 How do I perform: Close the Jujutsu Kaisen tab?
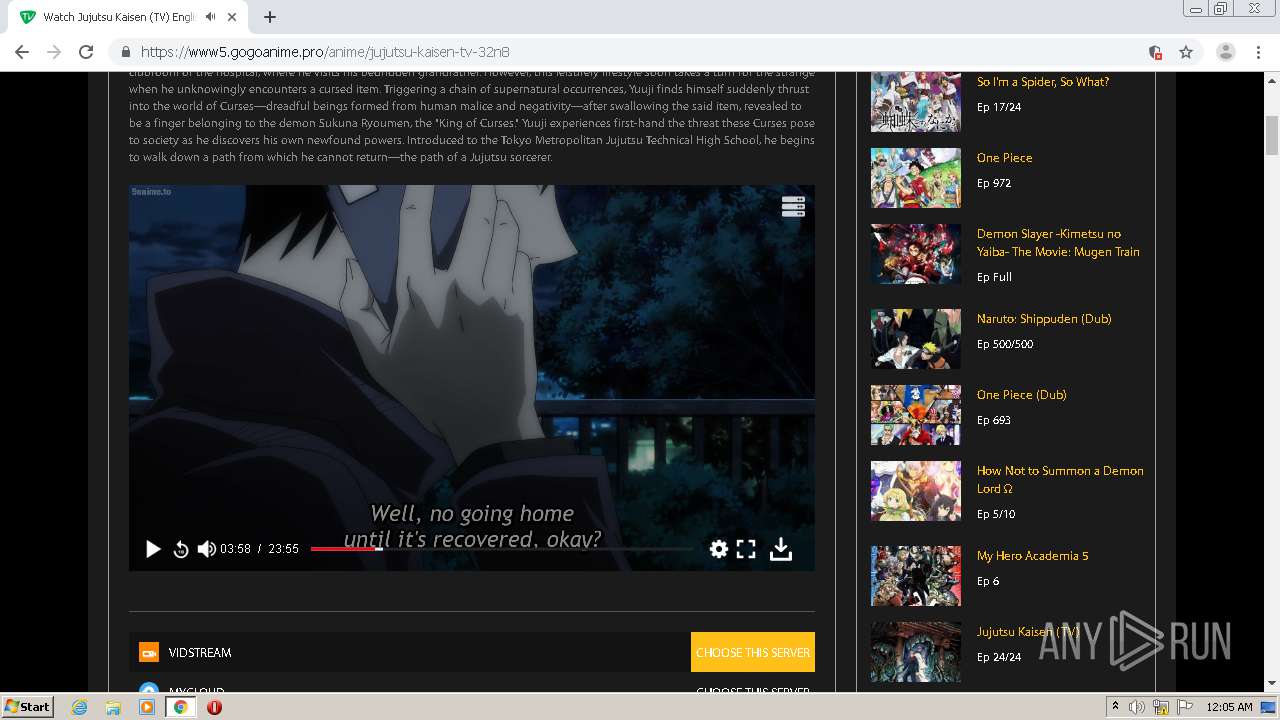coord(234,17)
